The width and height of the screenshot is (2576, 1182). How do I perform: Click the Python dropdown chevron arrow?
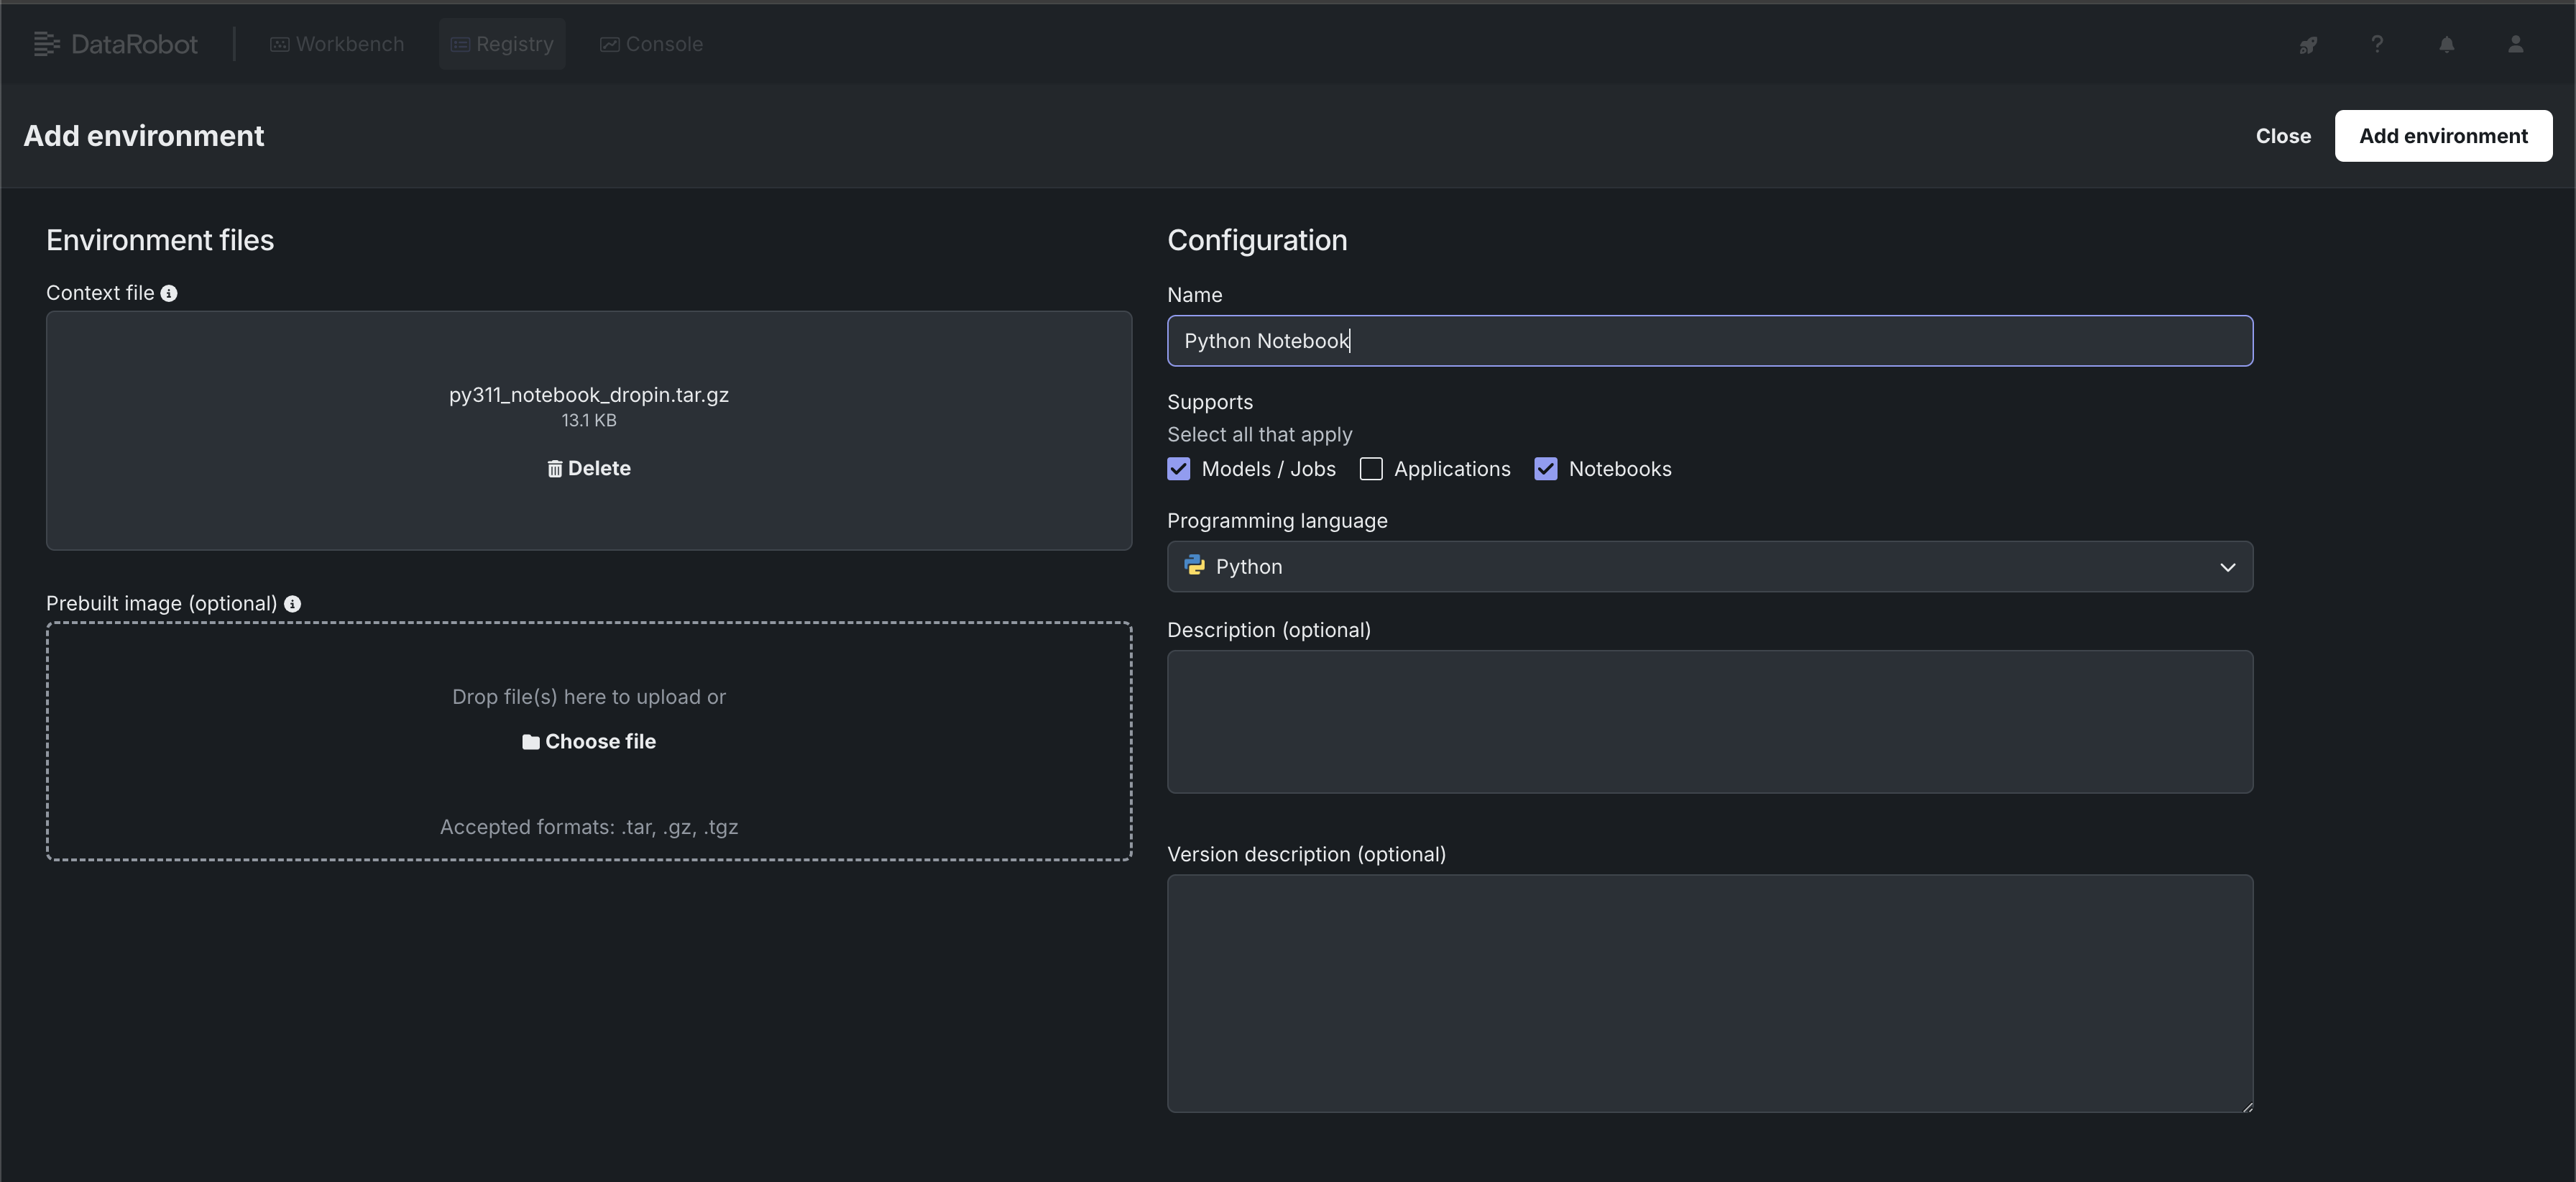click(2227, 567)
